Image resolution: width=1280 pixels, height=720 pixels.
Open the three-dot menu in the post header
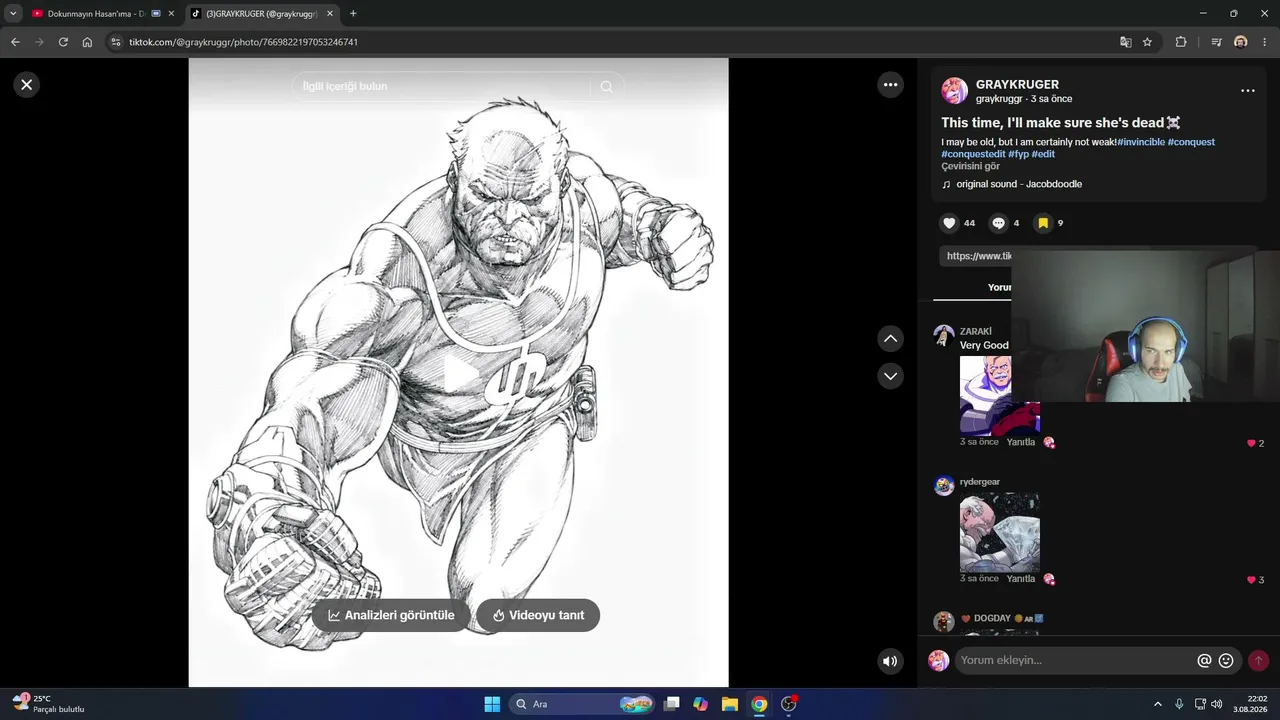(1248, 91)
